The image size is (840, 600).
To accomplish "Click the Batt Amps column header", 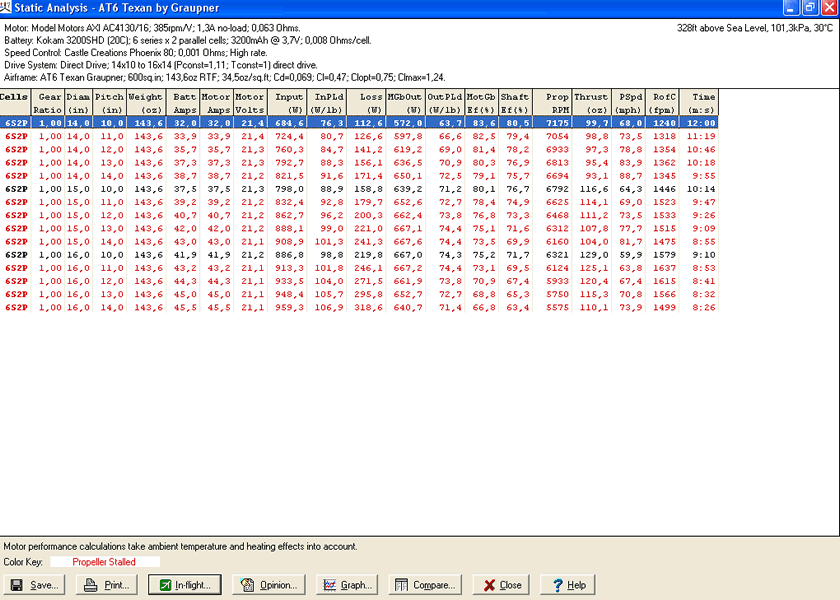I will (183, 103).
